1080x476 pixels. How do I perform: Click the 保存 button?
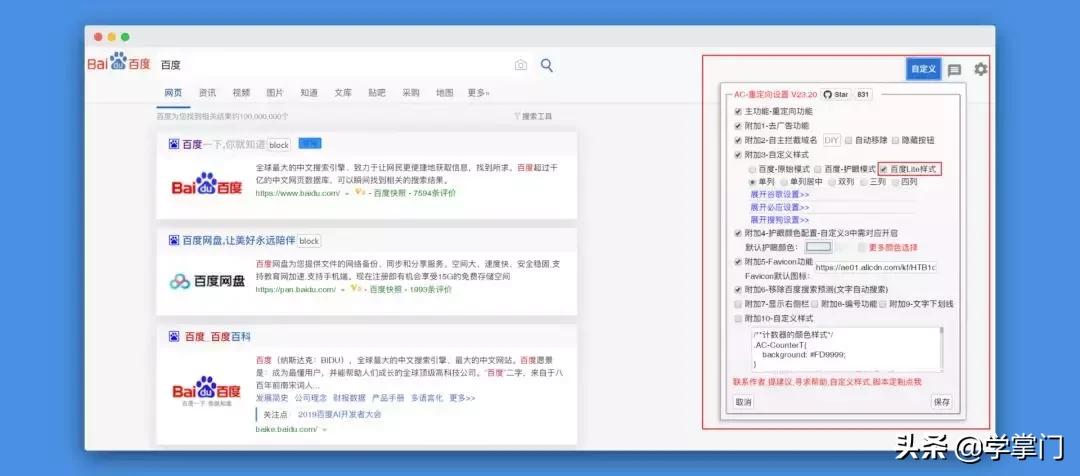(942, 402)
